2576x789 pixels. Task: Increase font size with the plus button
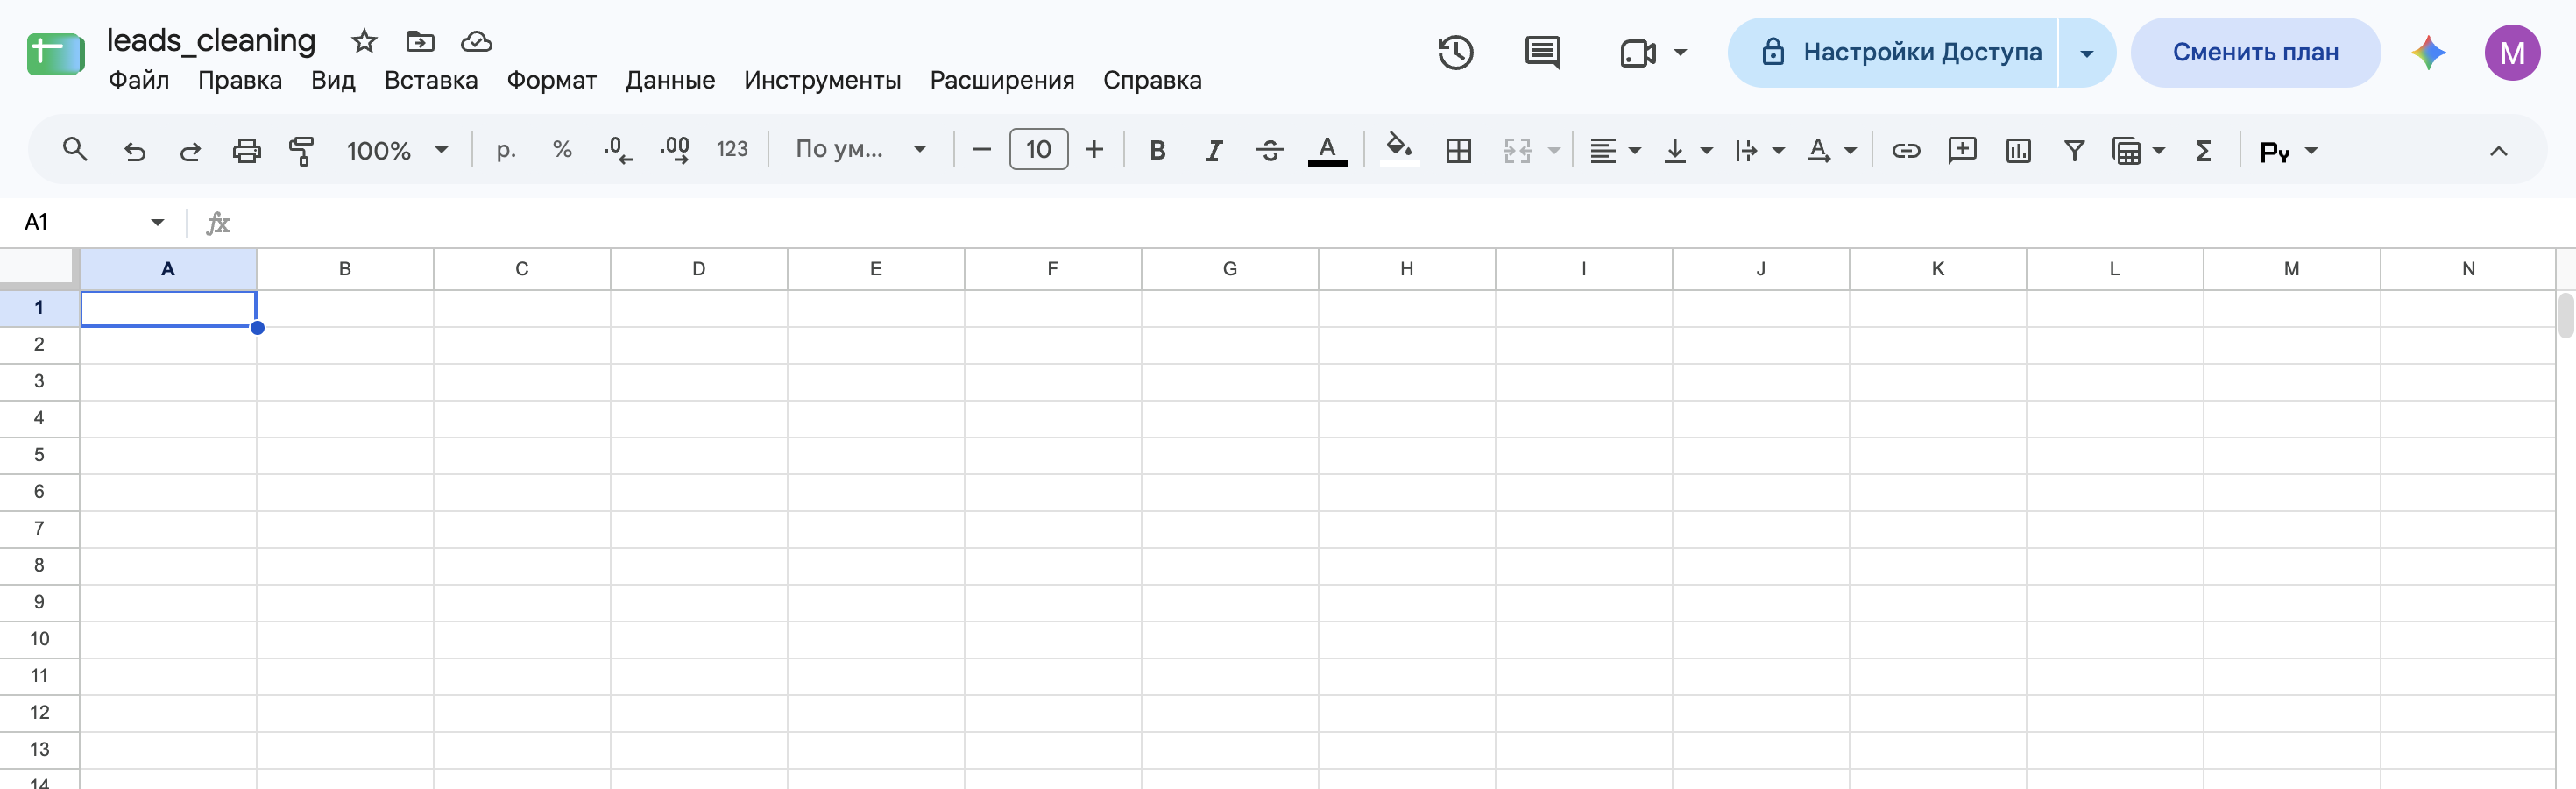point(1094,150)
